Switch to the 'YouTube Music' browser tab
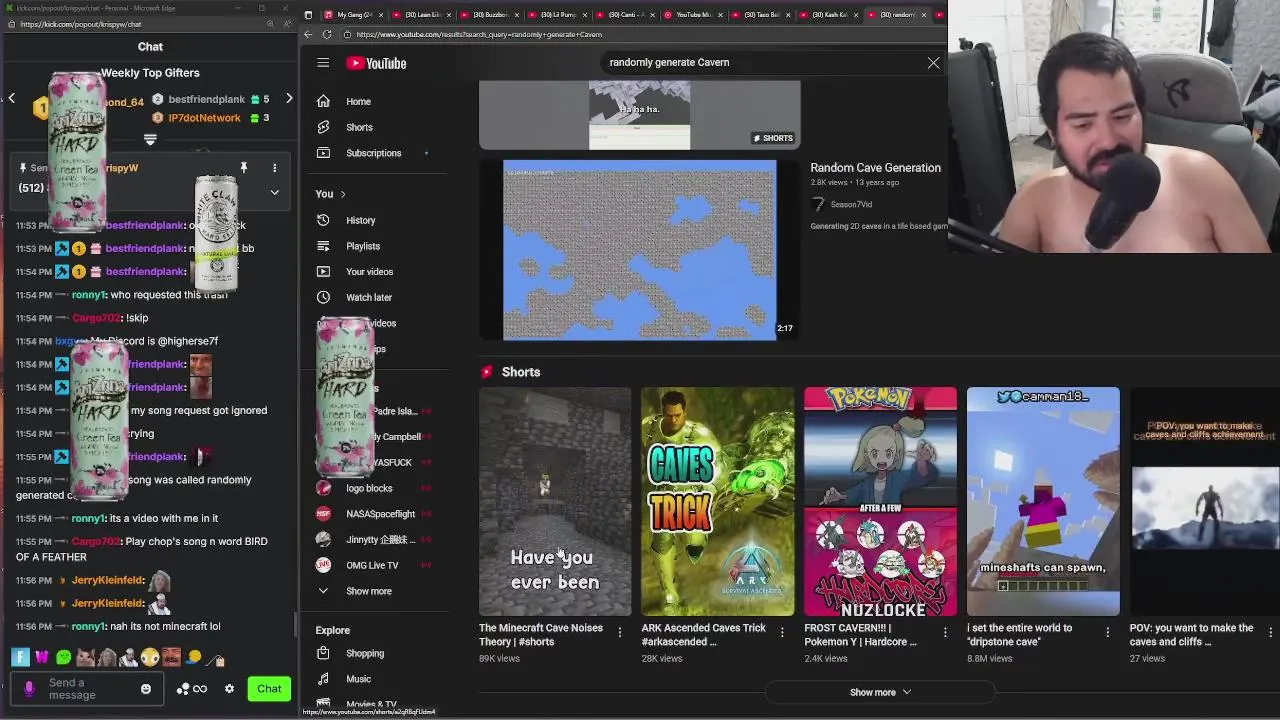Viewport: 1280px width, 720px height. click(692, 15)
